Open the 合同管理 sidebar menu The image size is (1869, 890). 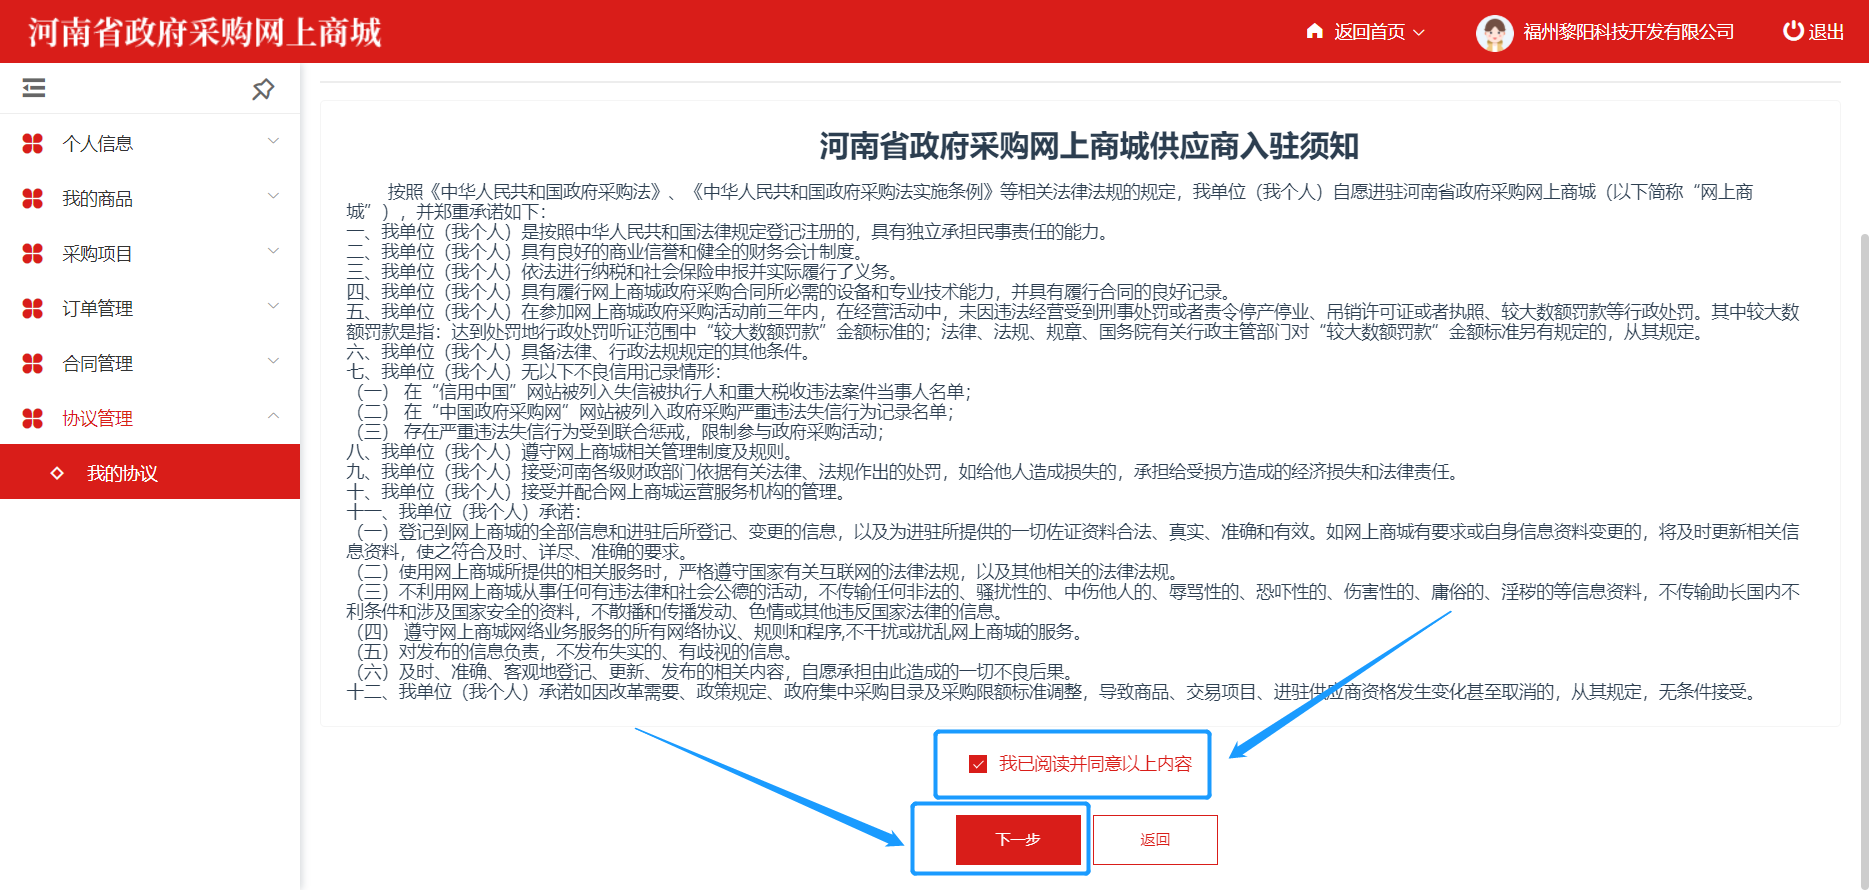coord(150,364)
